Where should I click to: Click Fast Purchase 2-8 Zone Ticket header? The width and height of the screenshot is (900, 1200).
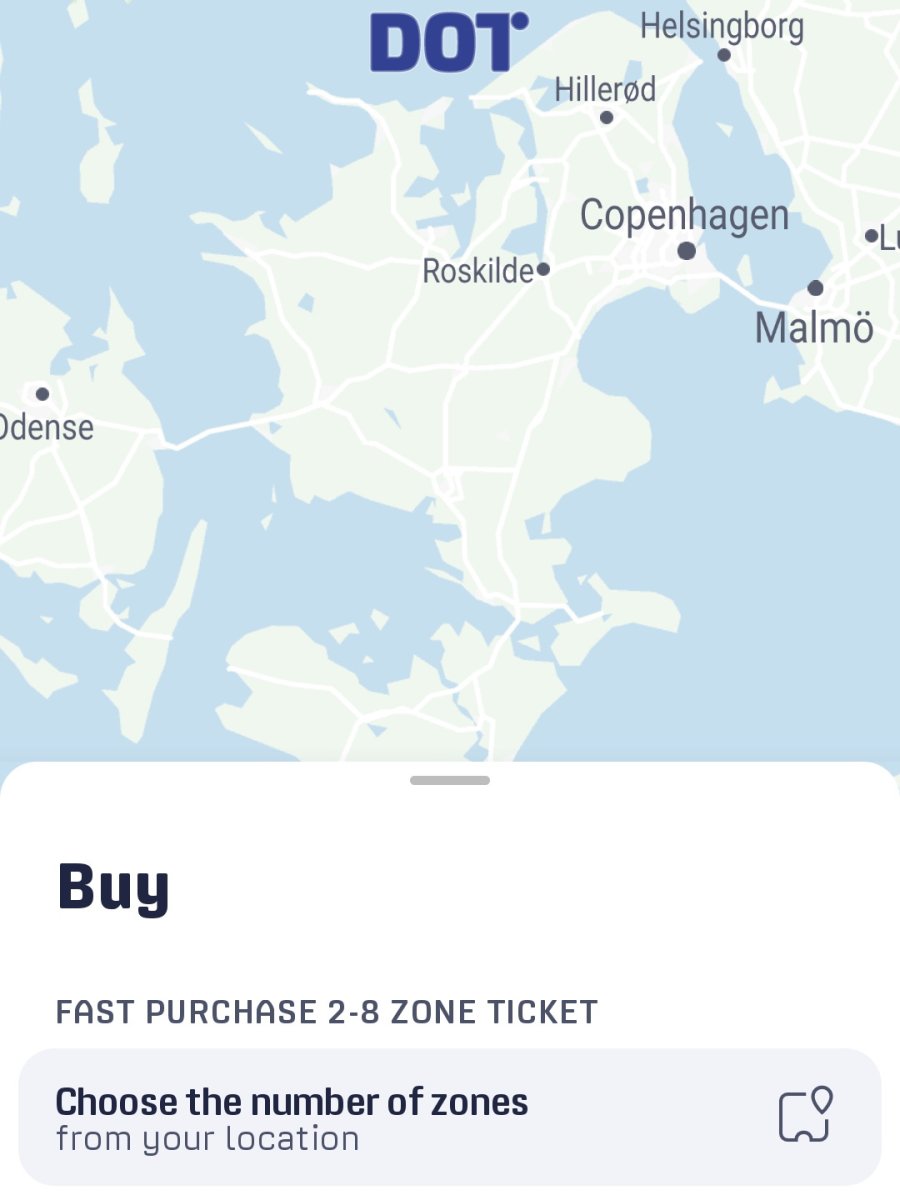[326, 1012]
